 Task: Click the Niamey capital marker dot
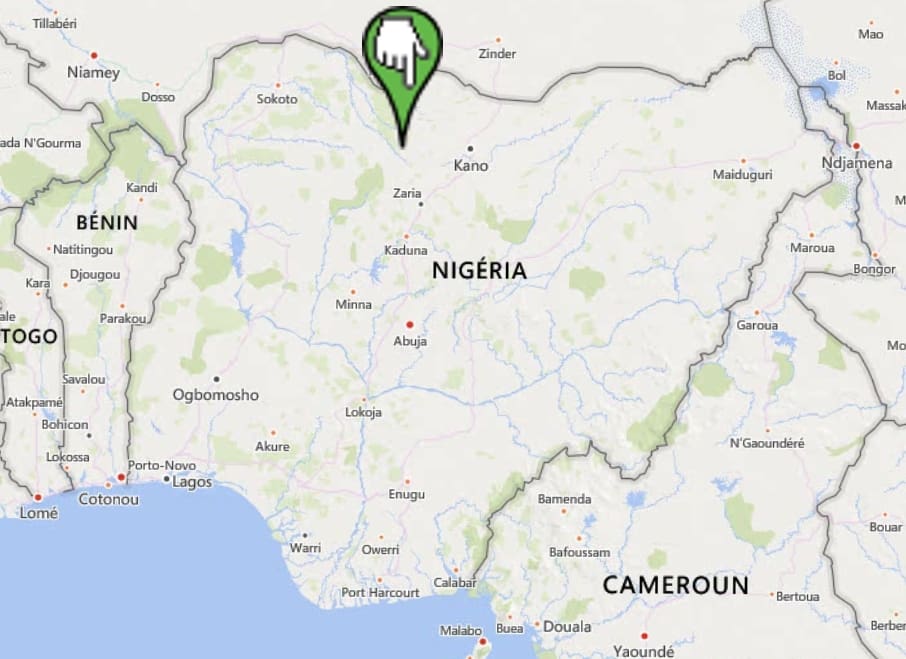click(x=94, y=56)
